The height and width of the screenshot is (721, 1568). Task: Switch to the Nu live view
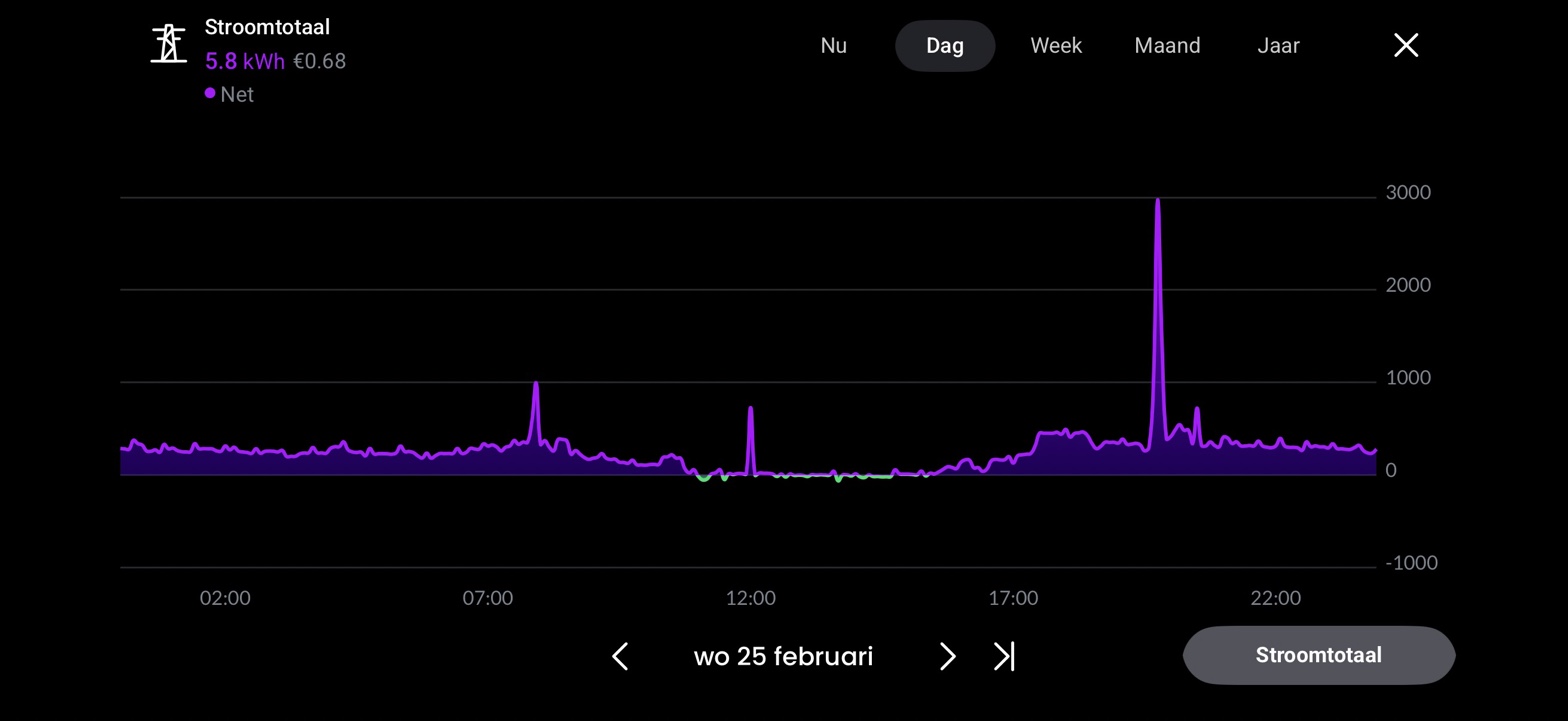click(x=833, y=46)
